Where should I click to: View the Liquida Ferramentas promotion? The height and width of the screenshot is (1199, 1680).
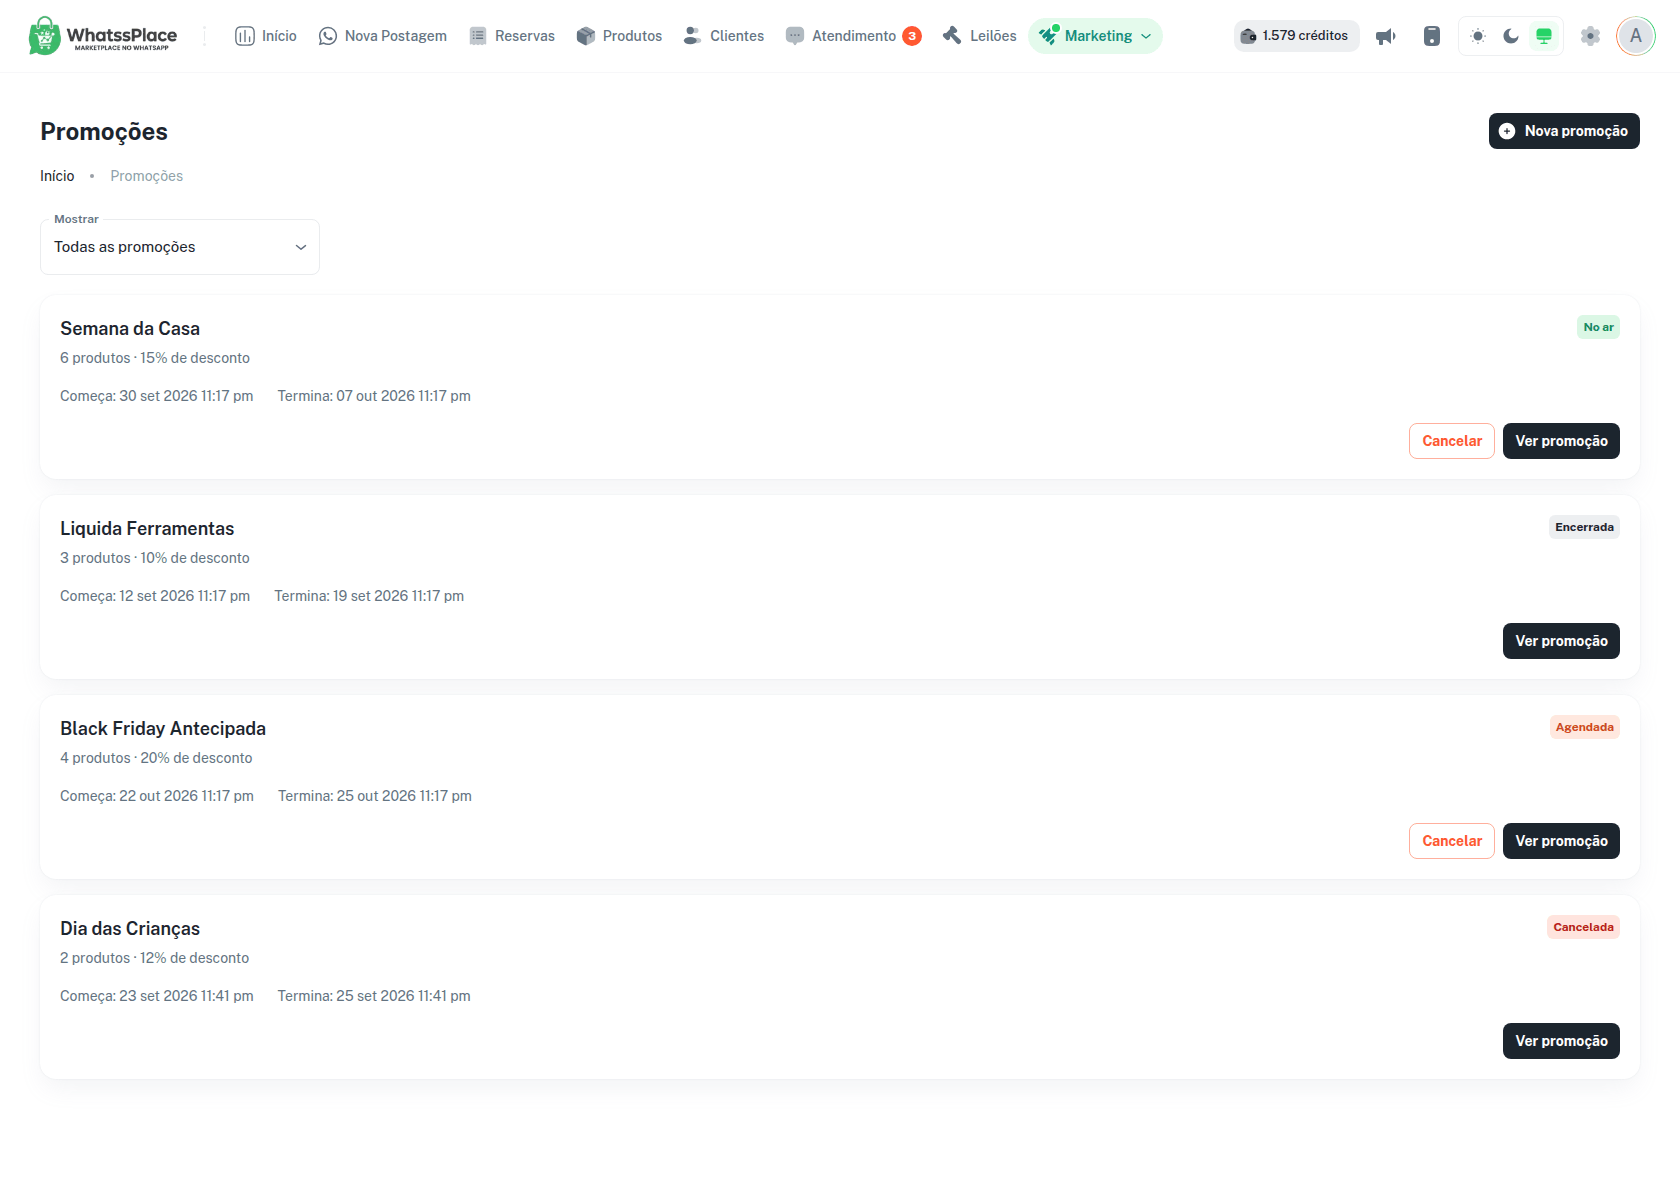click(x=1561, y=641)
